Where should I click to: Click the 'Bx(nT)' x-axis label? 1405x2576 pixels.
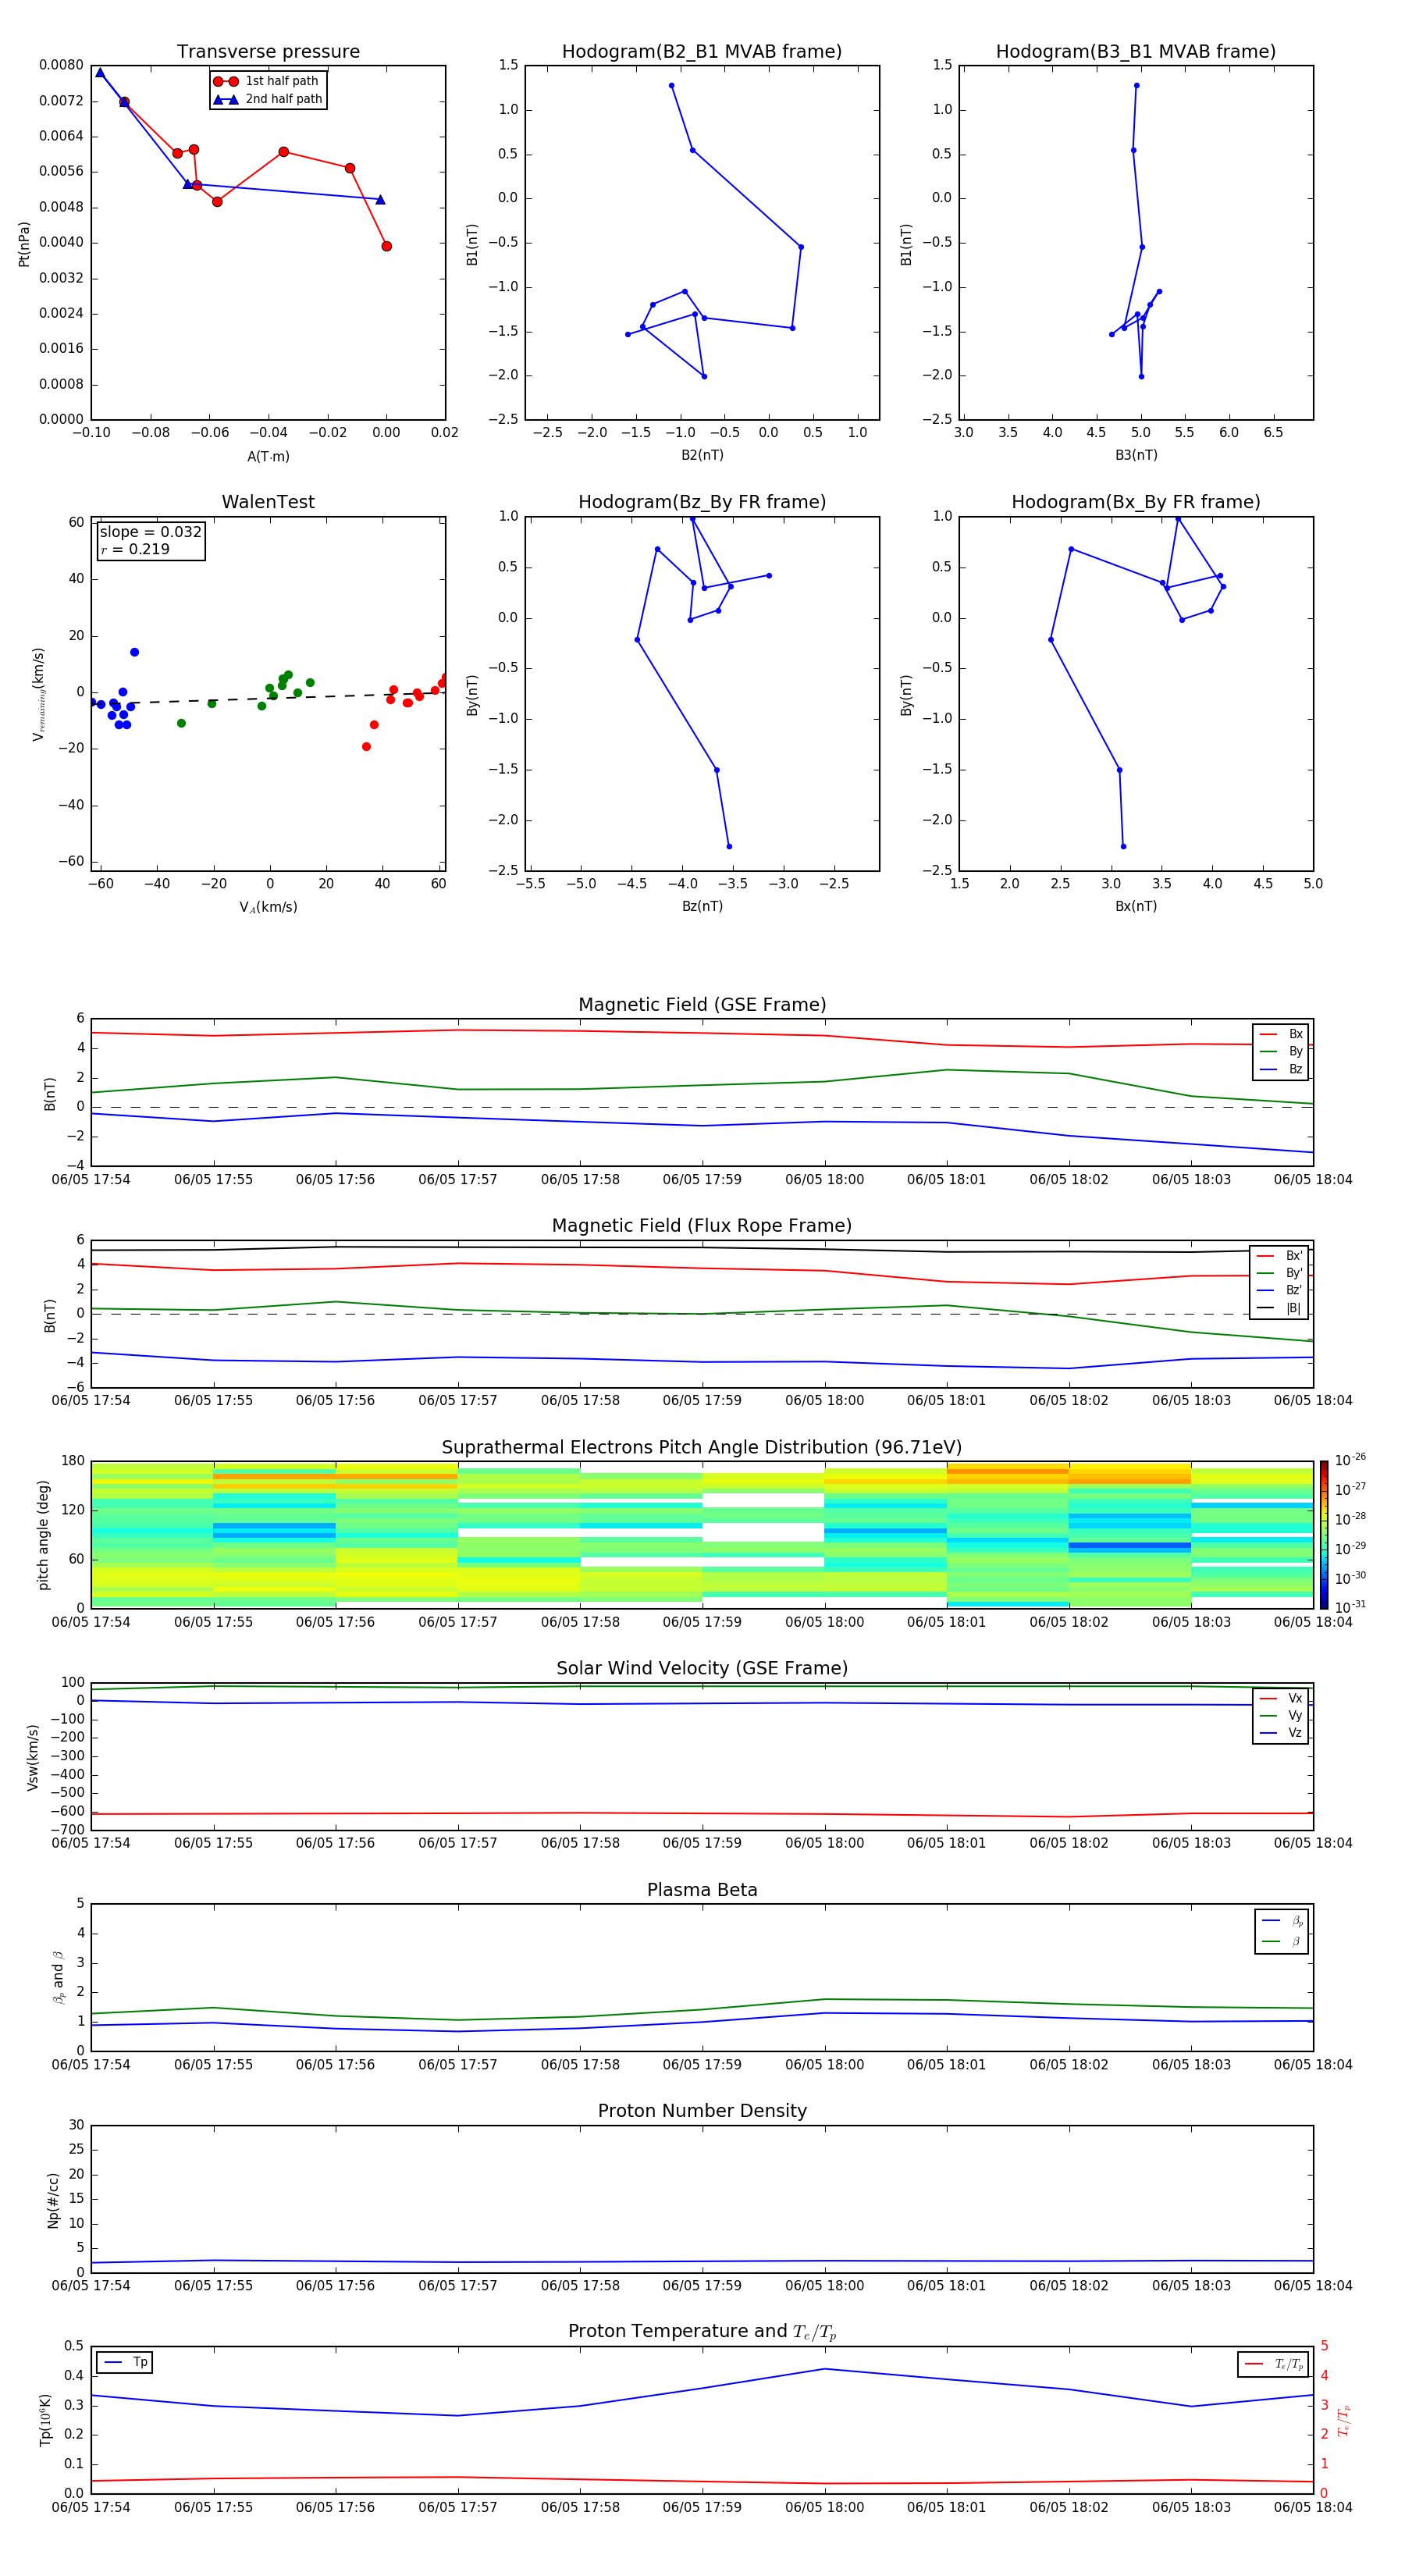tap(1136, 906)
